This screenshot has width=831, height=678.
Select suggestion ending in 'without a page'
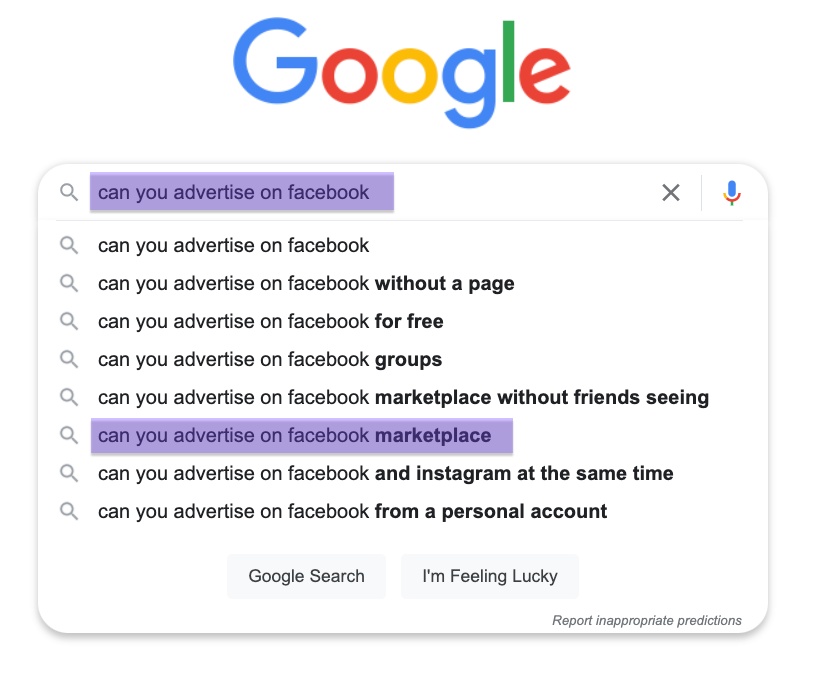(x=306, y=283)
